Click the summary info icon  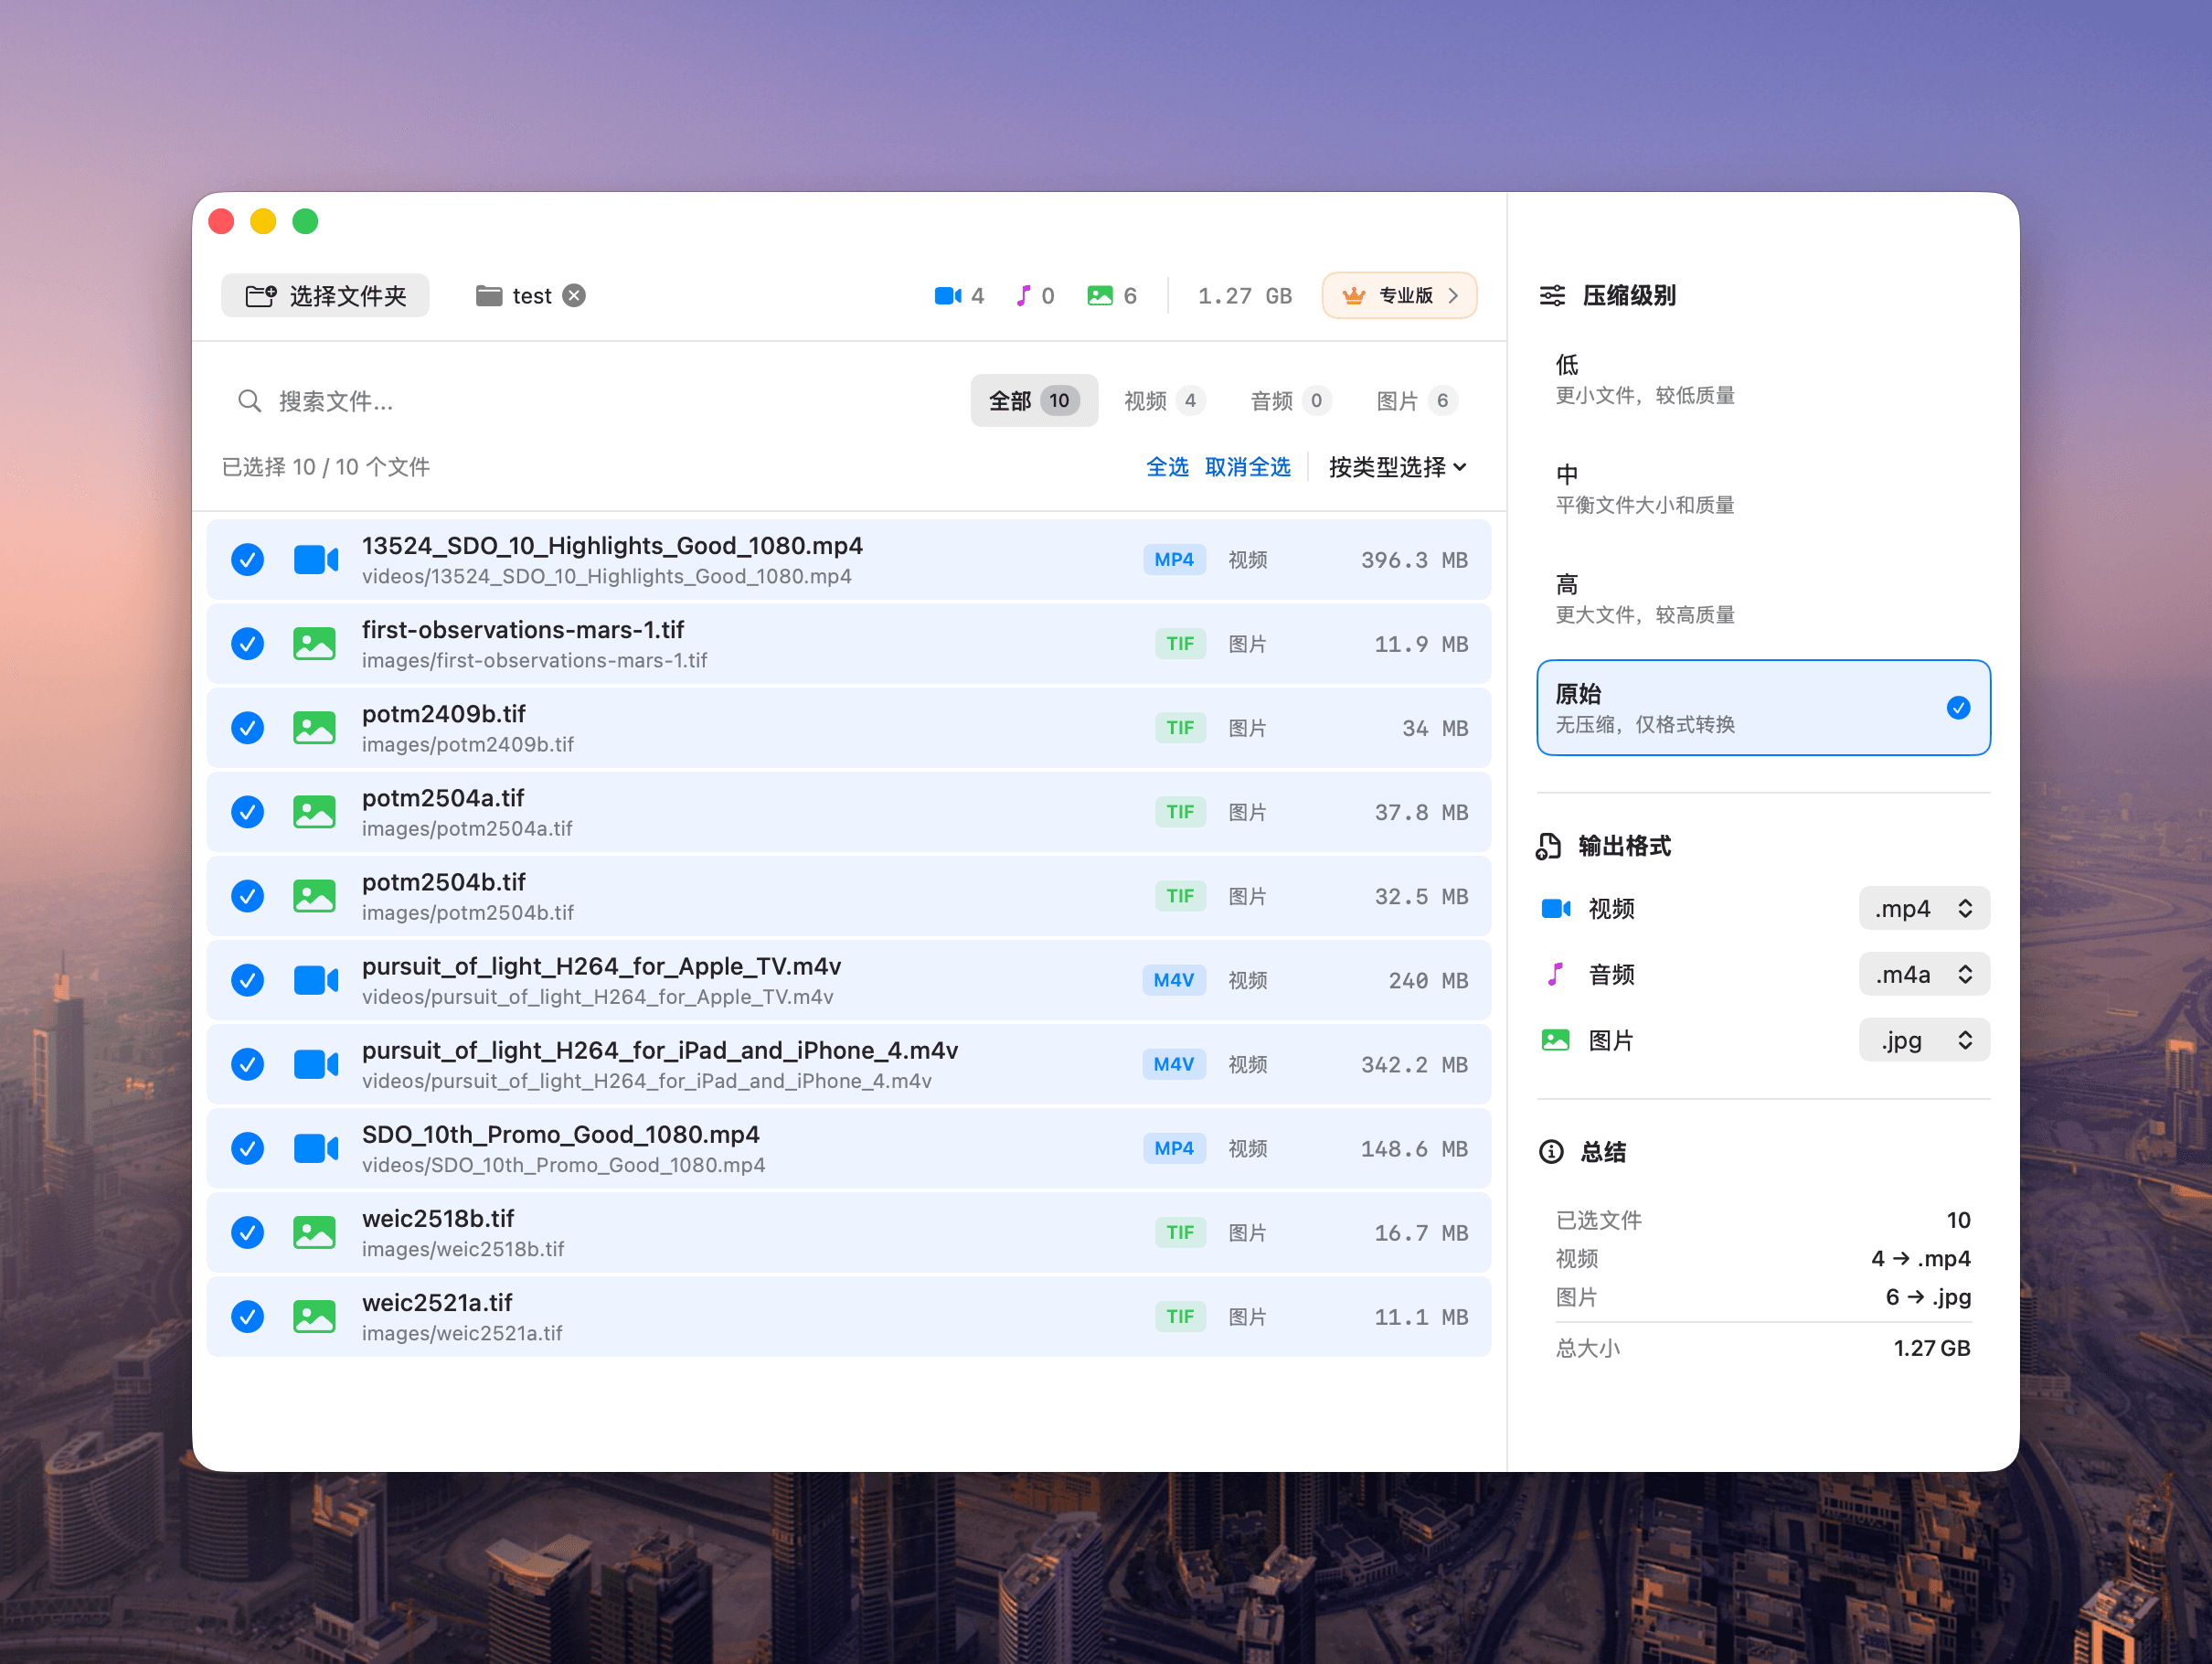(x=1551, y=1152)
